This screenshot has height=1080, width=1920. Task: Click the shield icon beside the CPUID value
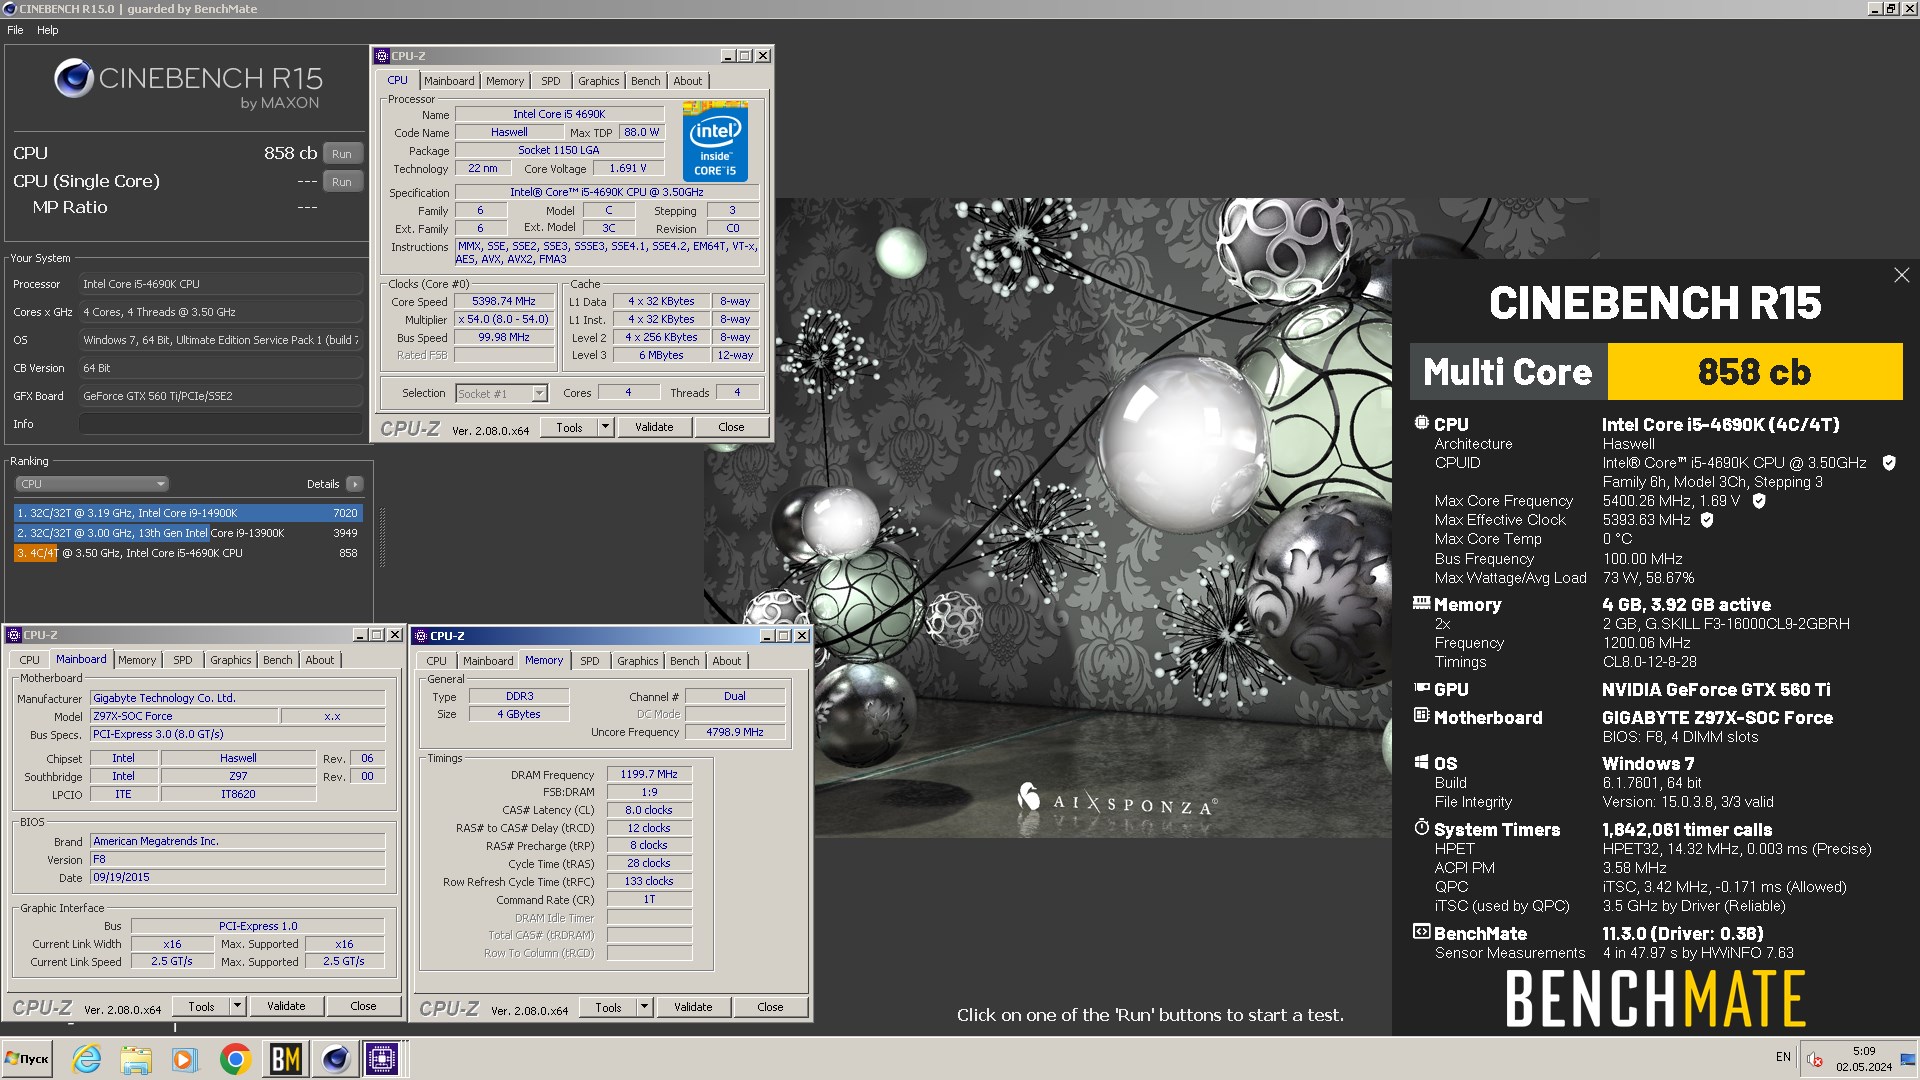(1889, 463)
